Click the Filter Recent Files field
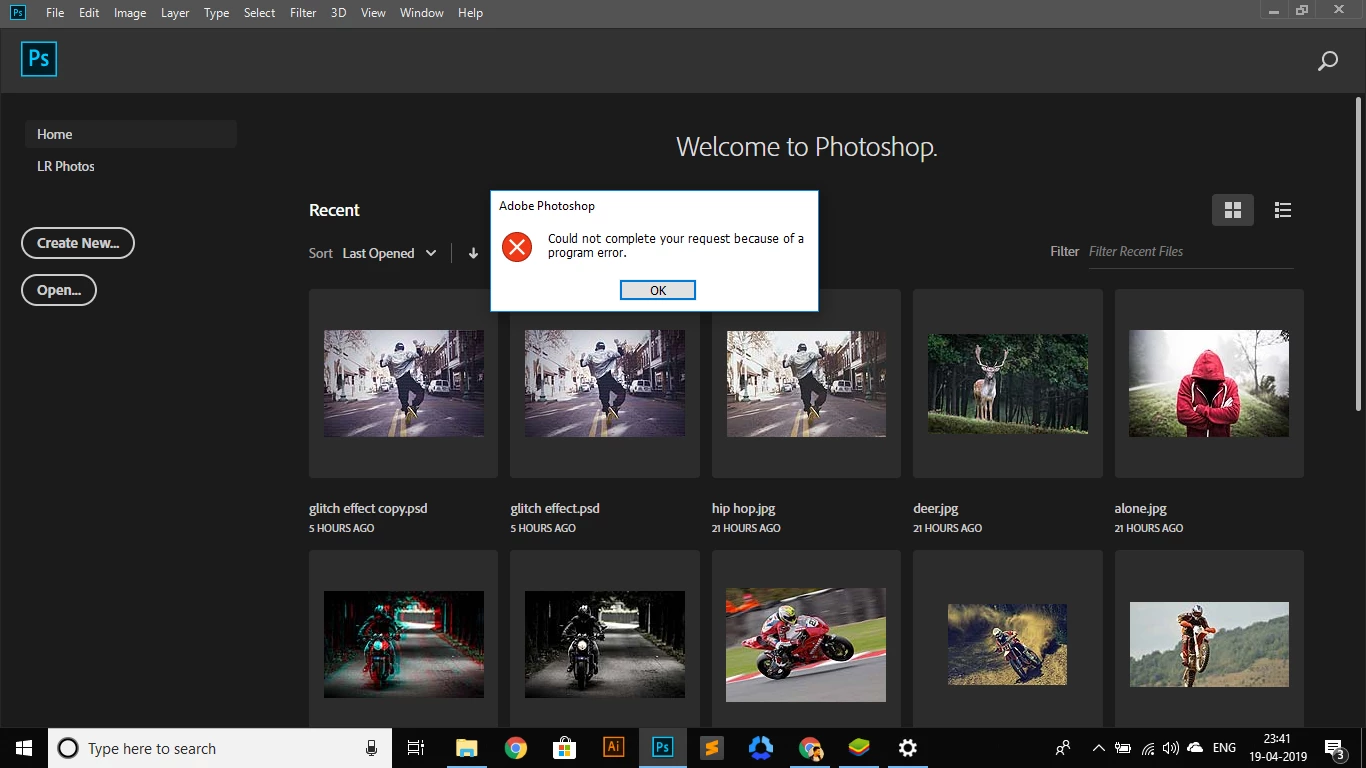Screen dimensions: 1366x768 [1190, 252]
